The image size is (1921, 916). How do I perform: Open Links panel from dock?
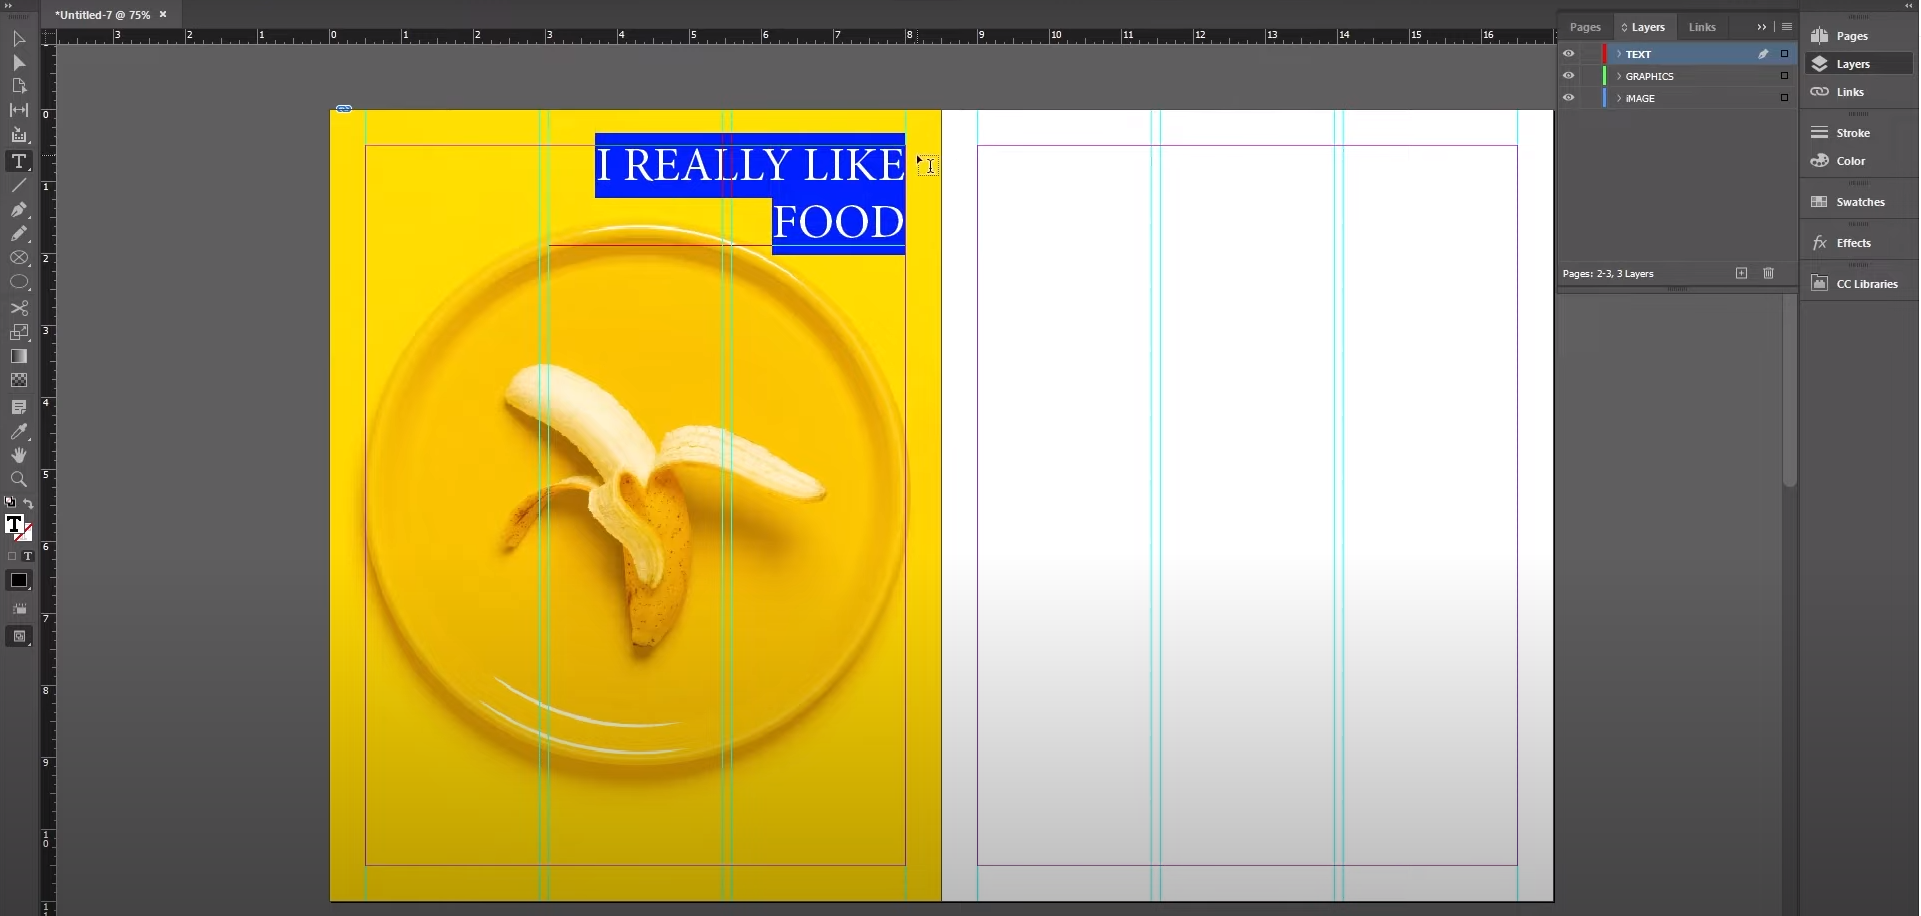coord(1858,92)
